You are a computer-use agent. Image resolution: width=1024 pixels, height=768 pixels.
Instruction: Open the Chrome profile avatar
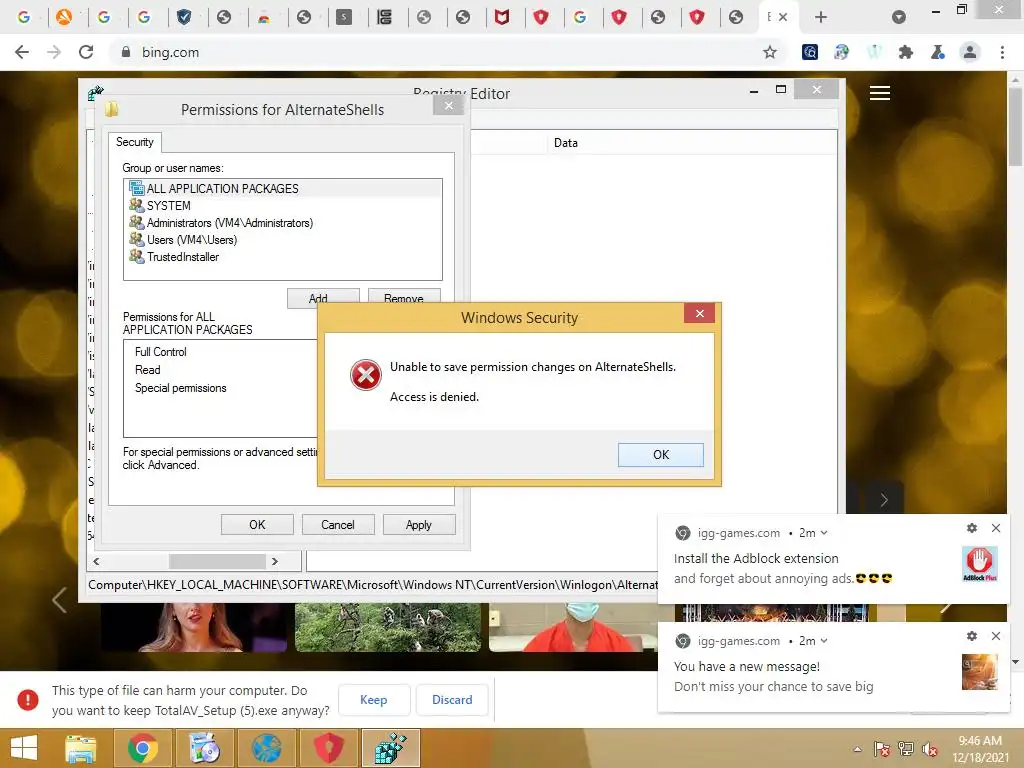pyautogui.click(x=970, y=52)
